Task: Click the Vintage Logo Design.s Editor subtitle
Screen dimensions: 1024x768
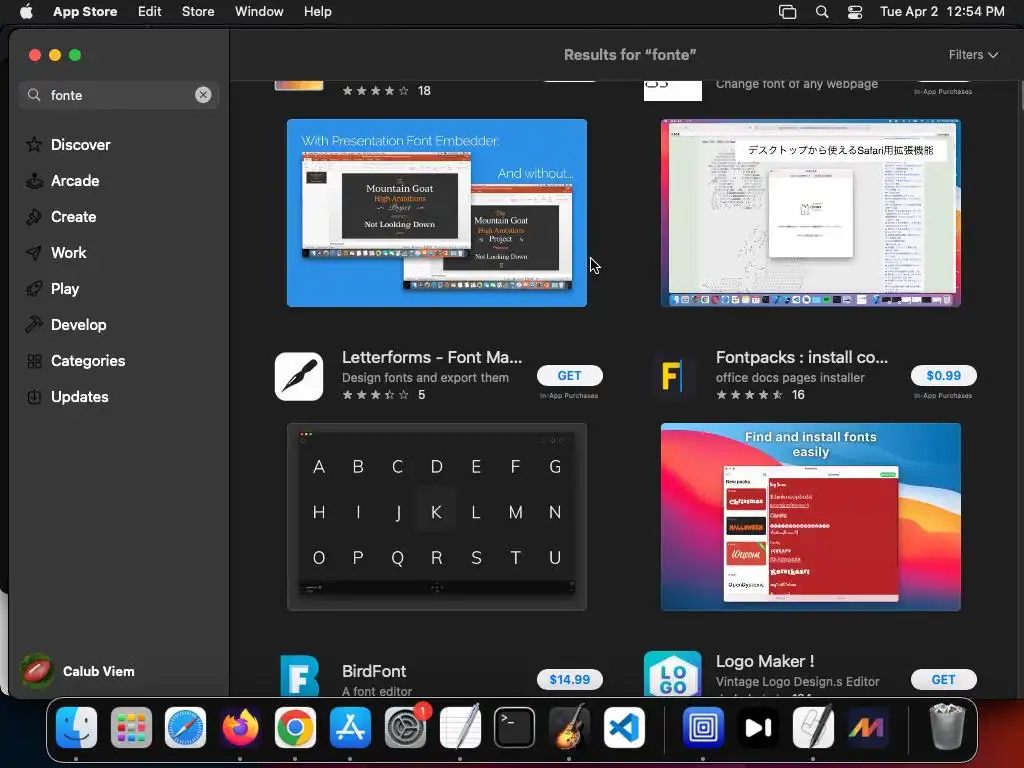Action: [797, 681]
